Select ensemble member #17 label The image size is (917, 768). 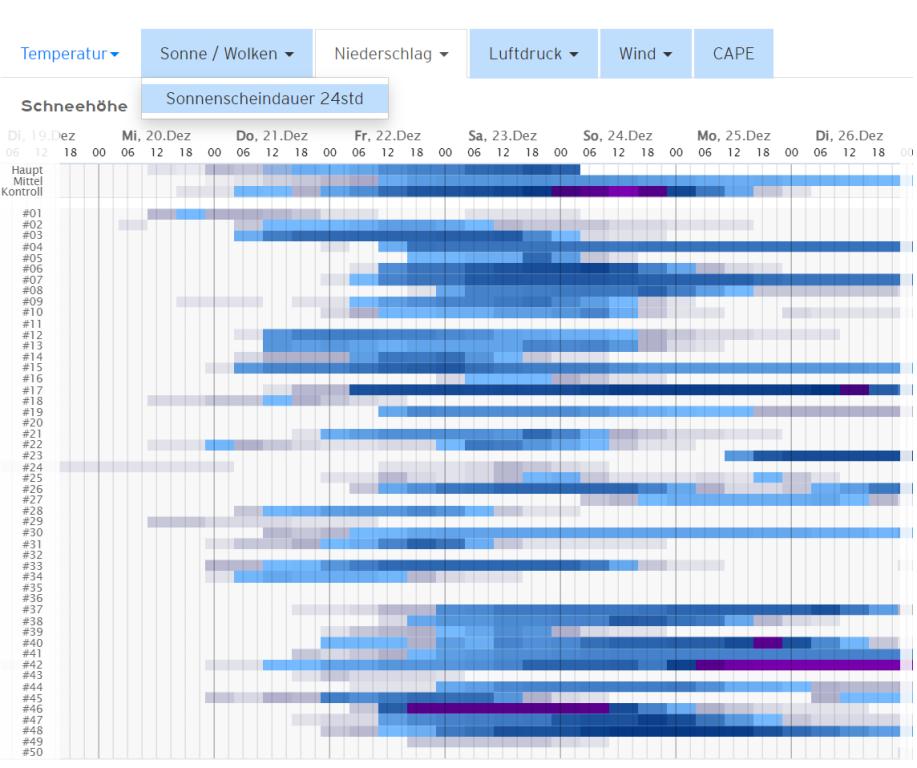(x=32, y=390)
